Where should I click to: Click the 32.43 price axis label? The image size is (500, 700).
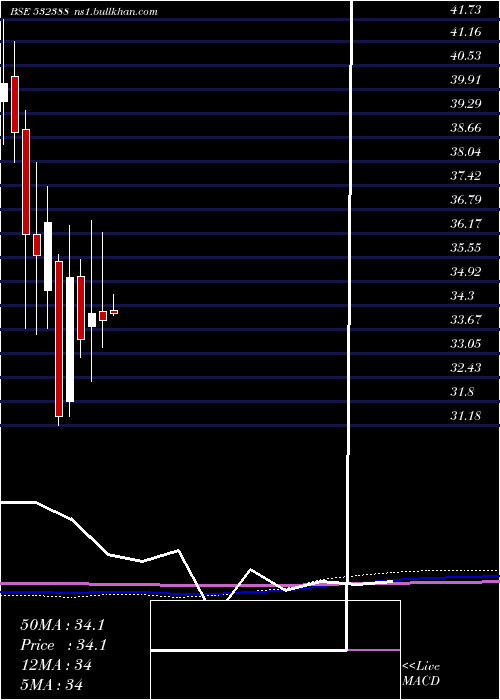click(x=466, y=367)
